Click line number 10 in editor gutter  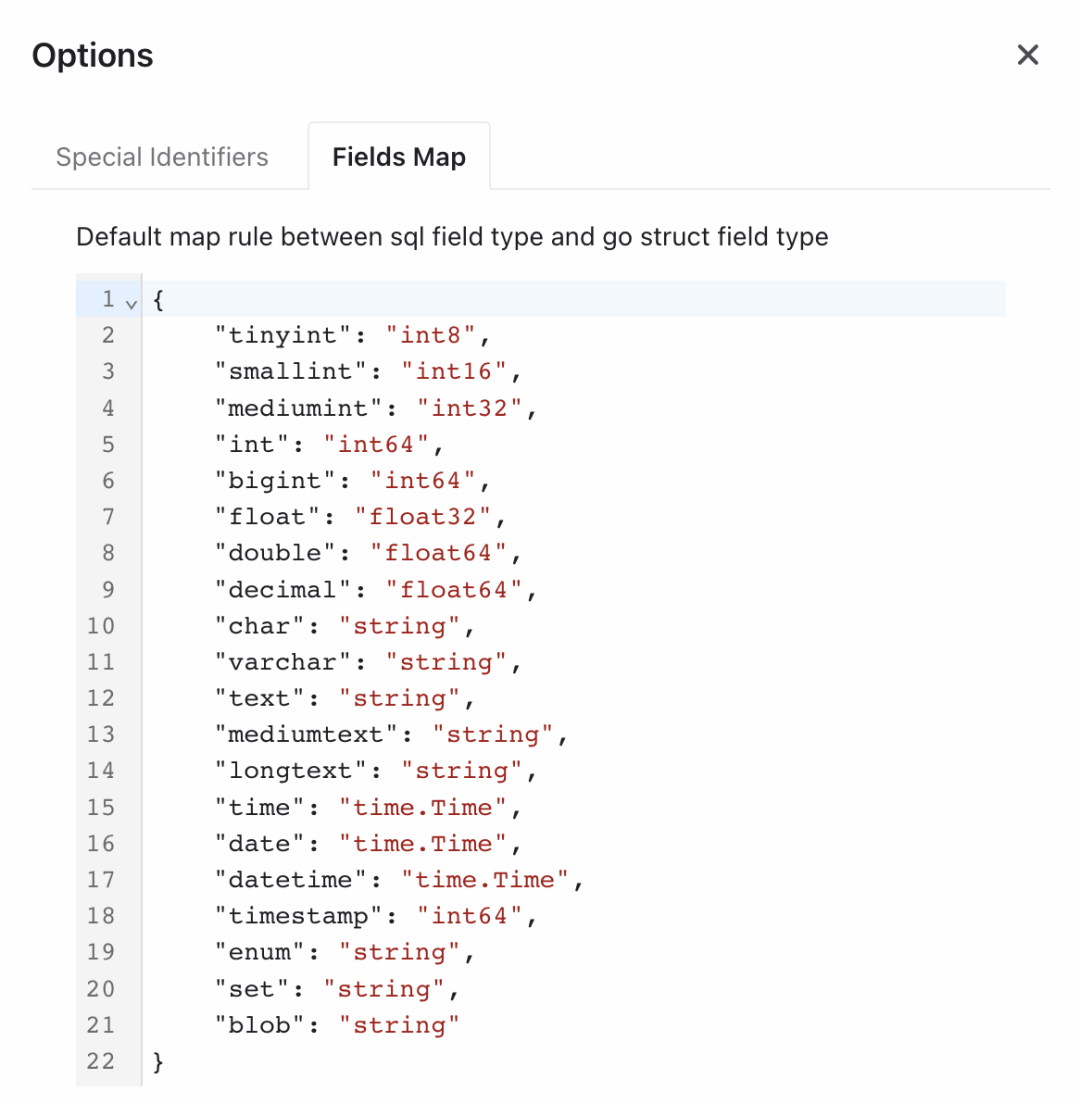point(101,625)
